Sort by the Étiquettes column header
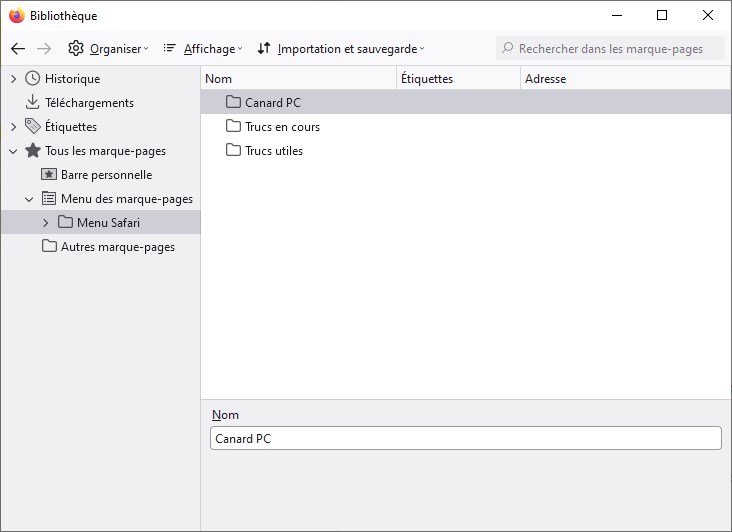 (x=458, y=78)
